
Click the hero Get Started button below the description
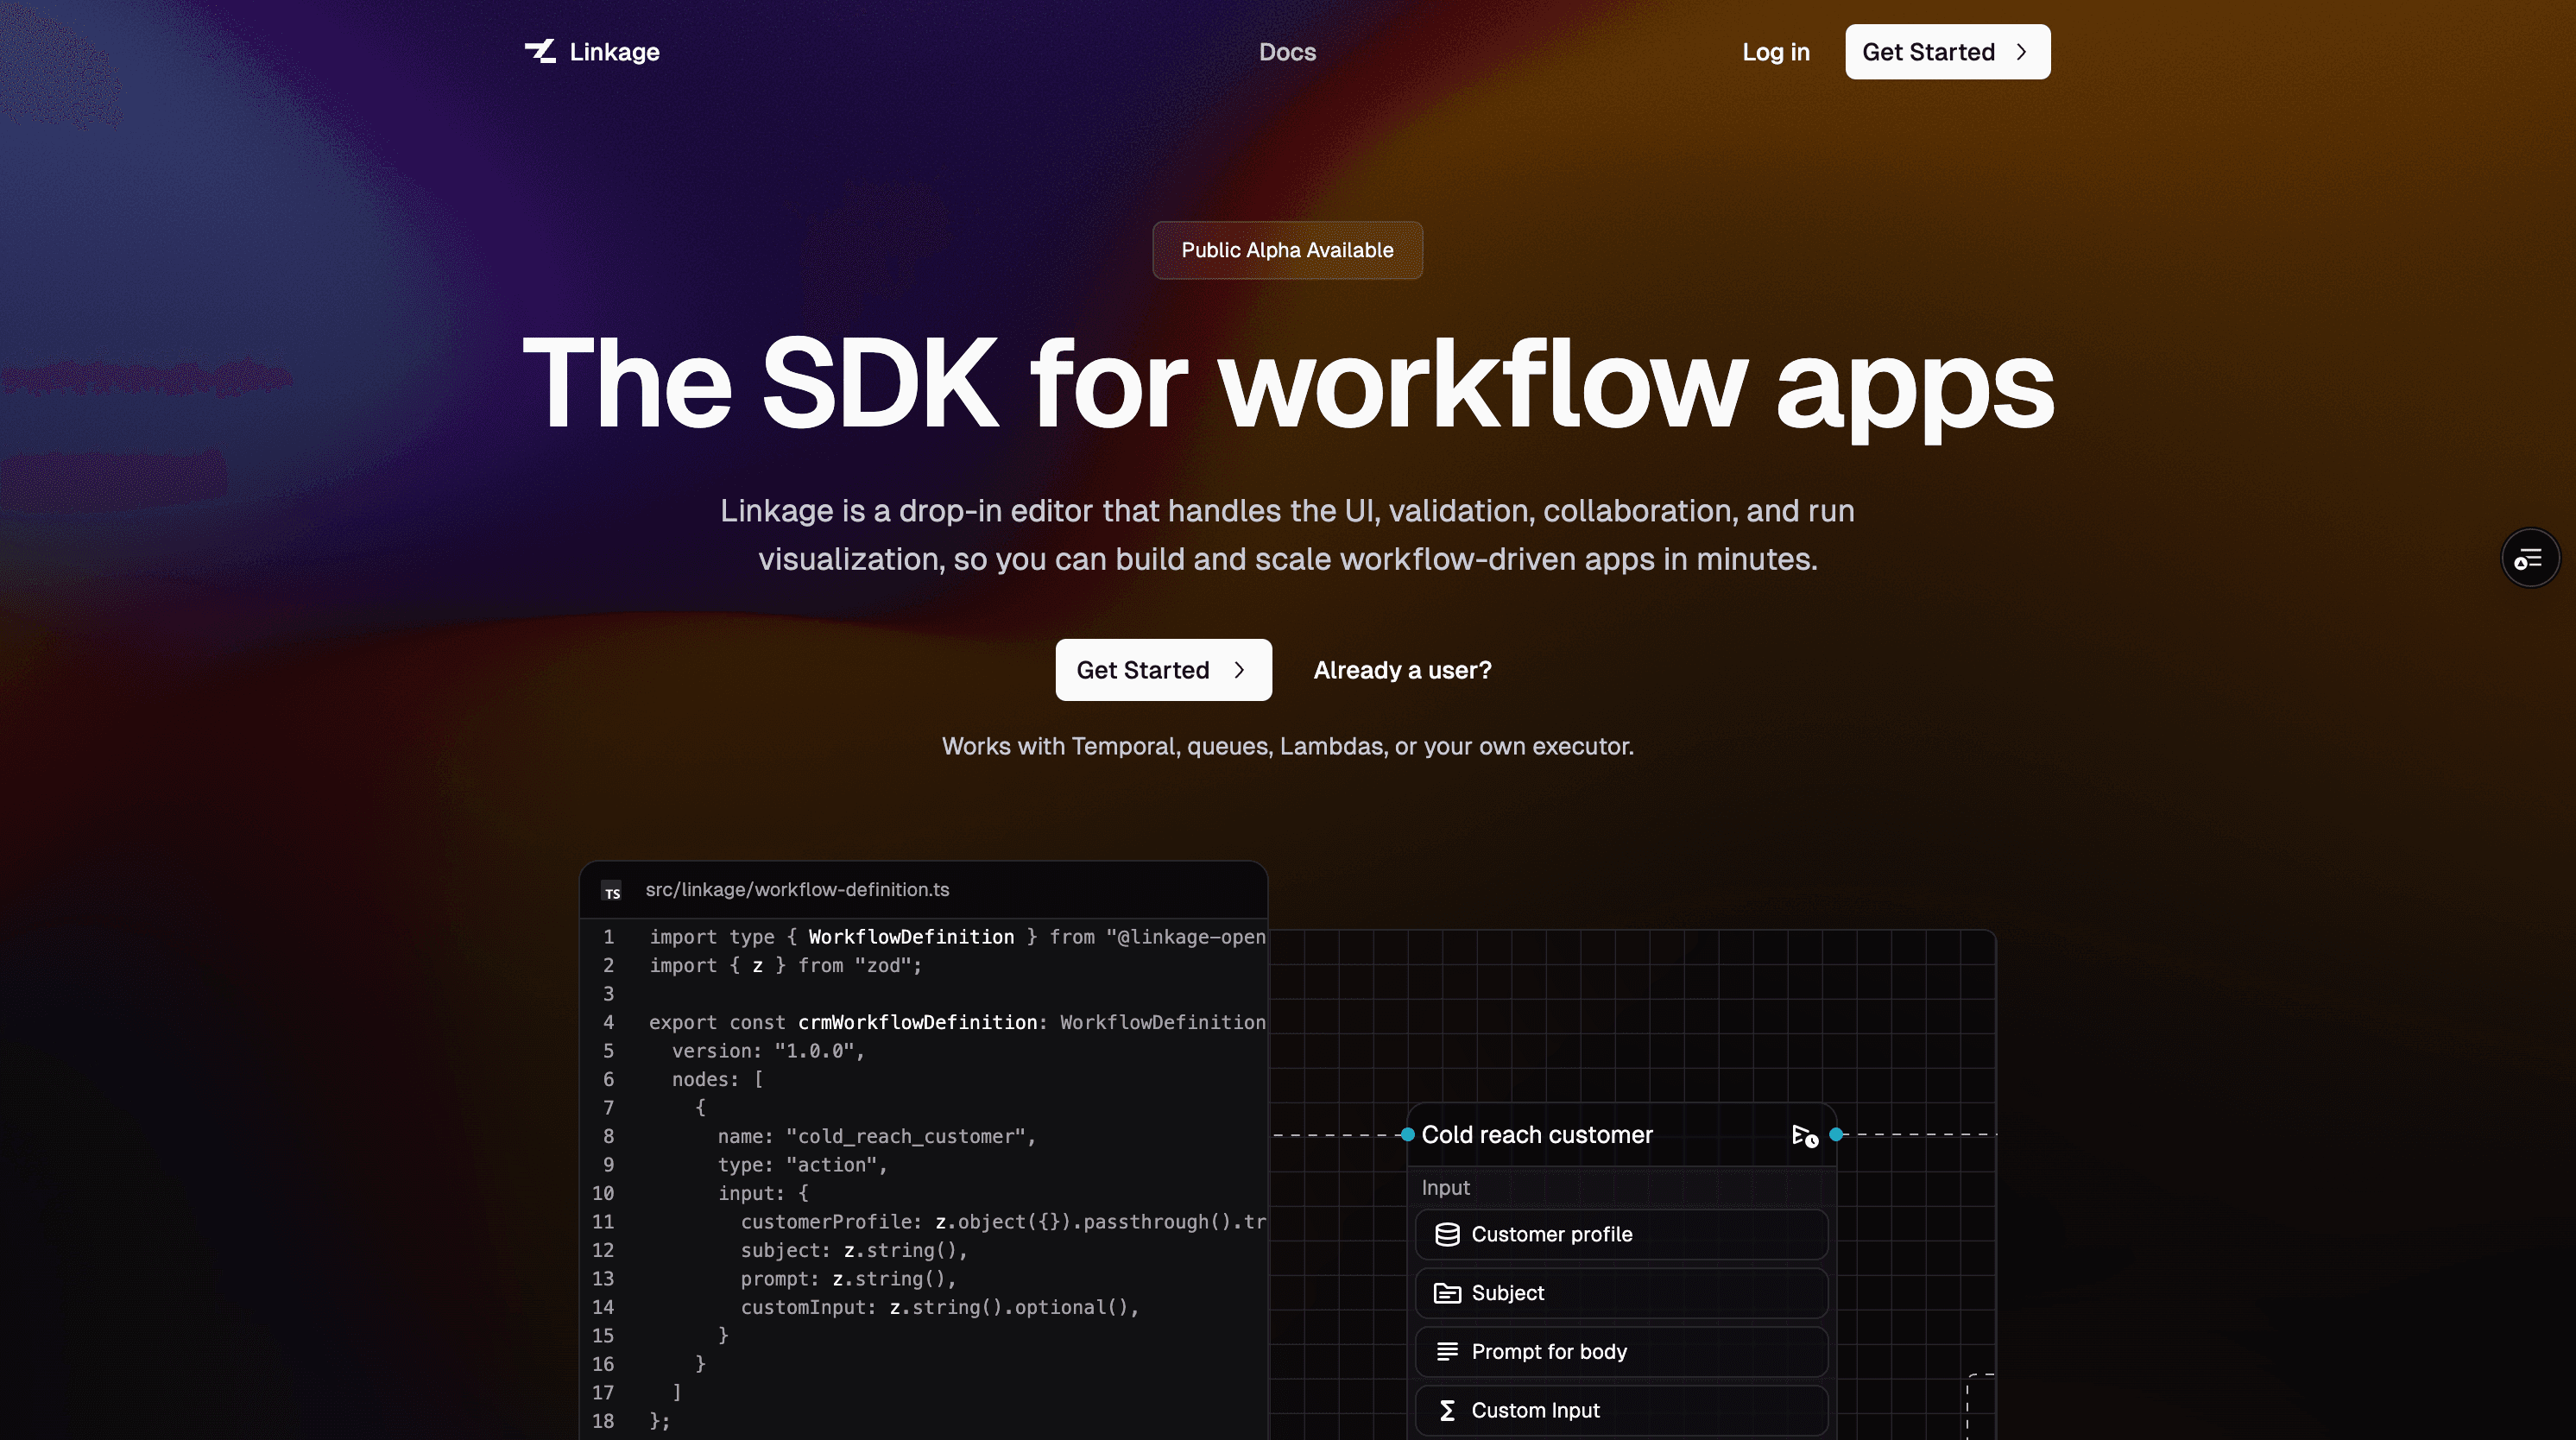coord(1163,670)
